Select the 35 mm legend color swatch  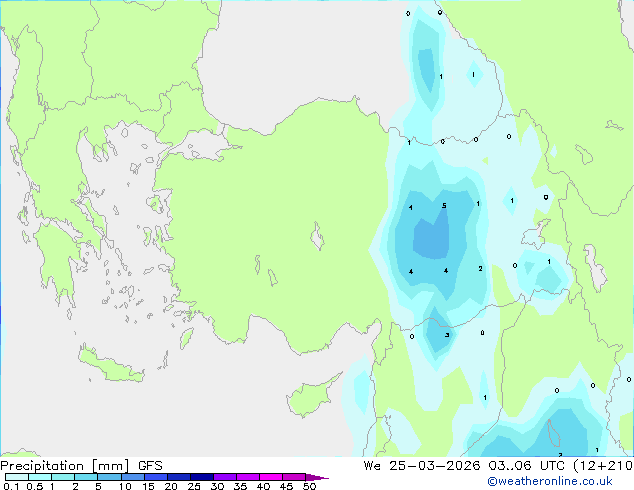(x=247, y=477)
